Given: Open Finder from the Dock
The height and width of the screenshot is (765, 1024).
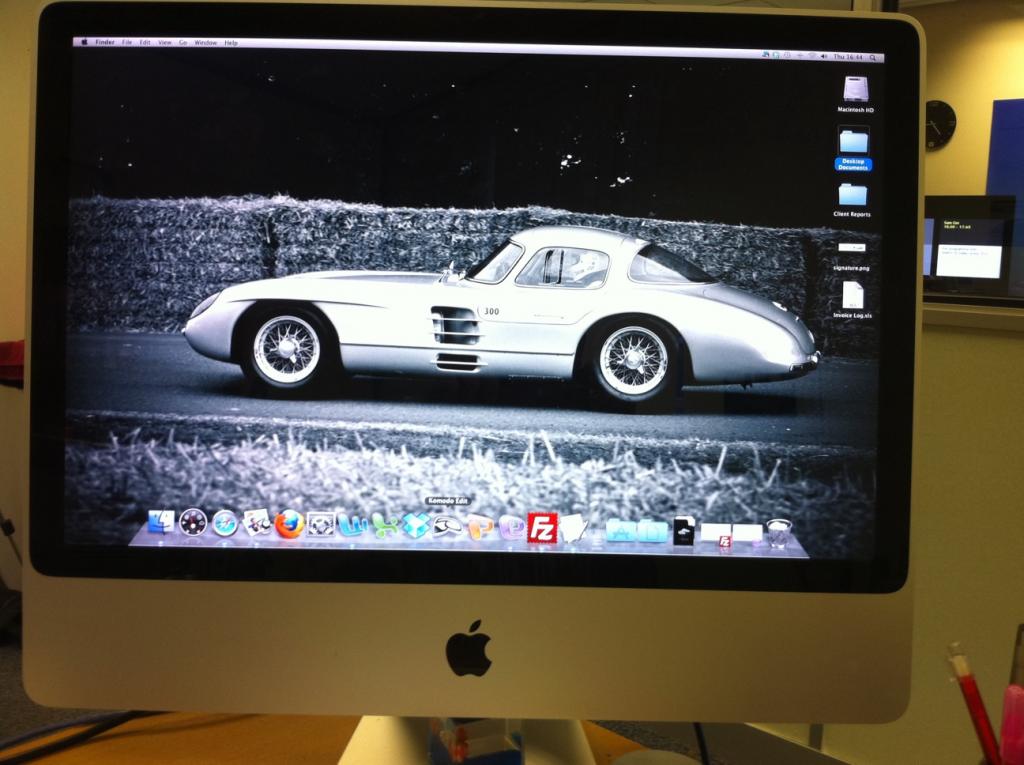Looking at the screenshot, I should (161, 523).
